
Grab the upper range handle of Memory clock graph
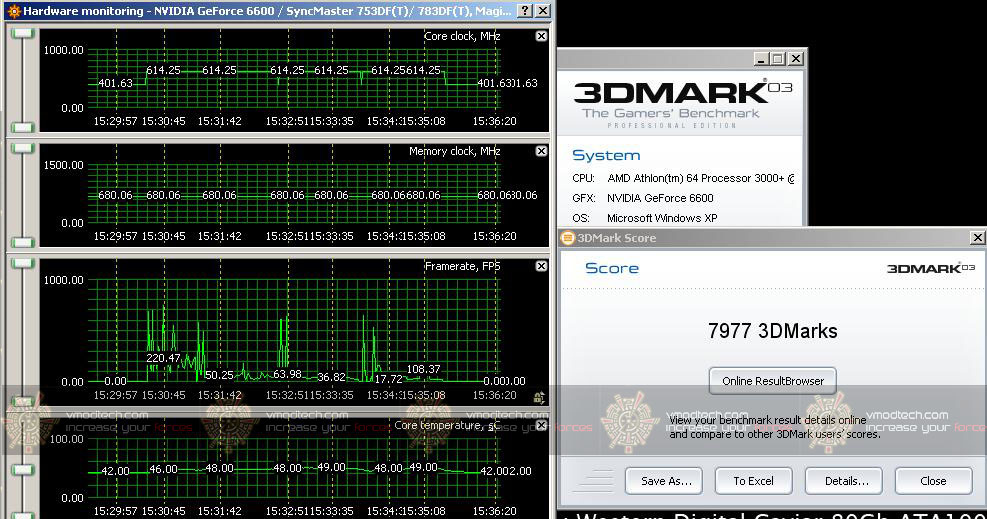click(23, 148)
